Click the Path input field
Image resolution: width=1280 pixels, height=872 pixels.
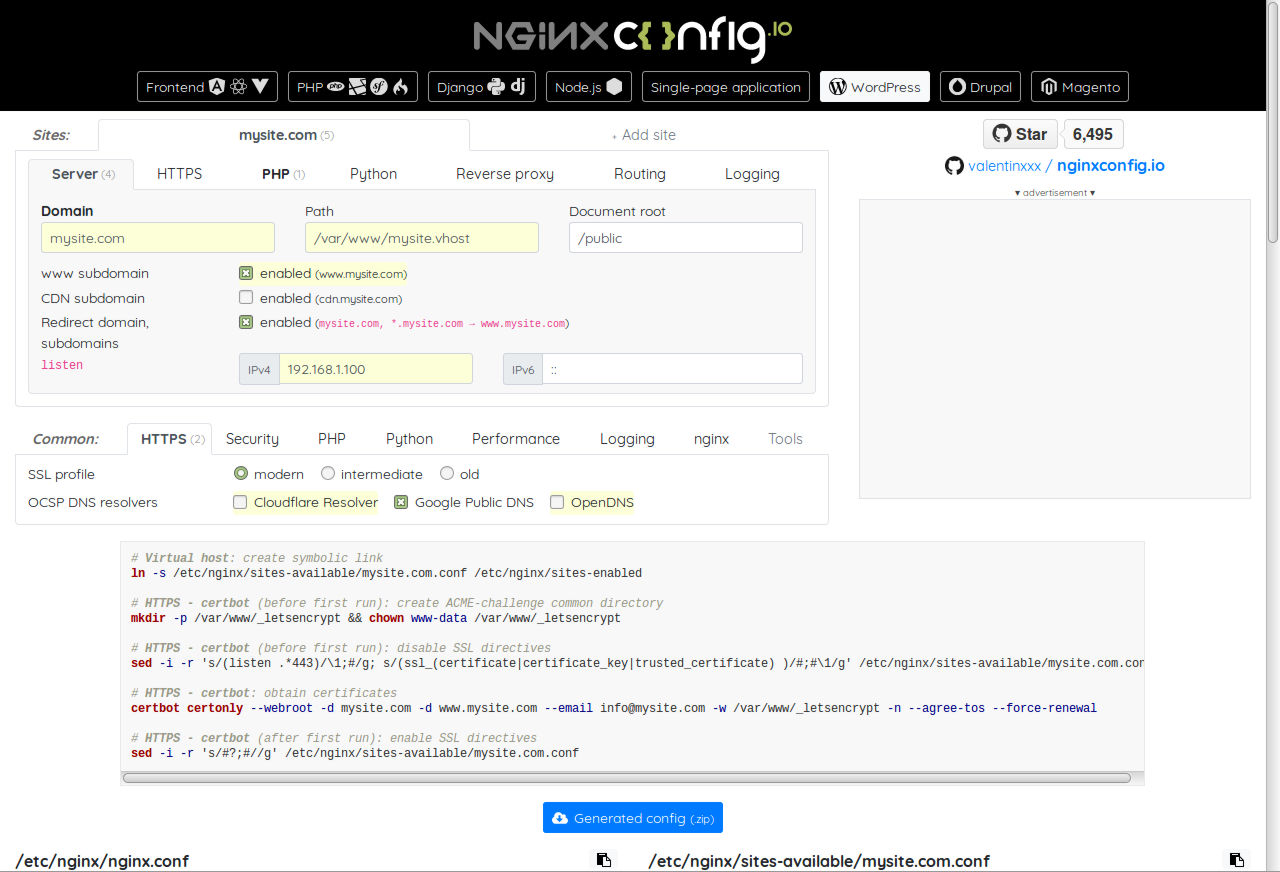pos(422,238)
